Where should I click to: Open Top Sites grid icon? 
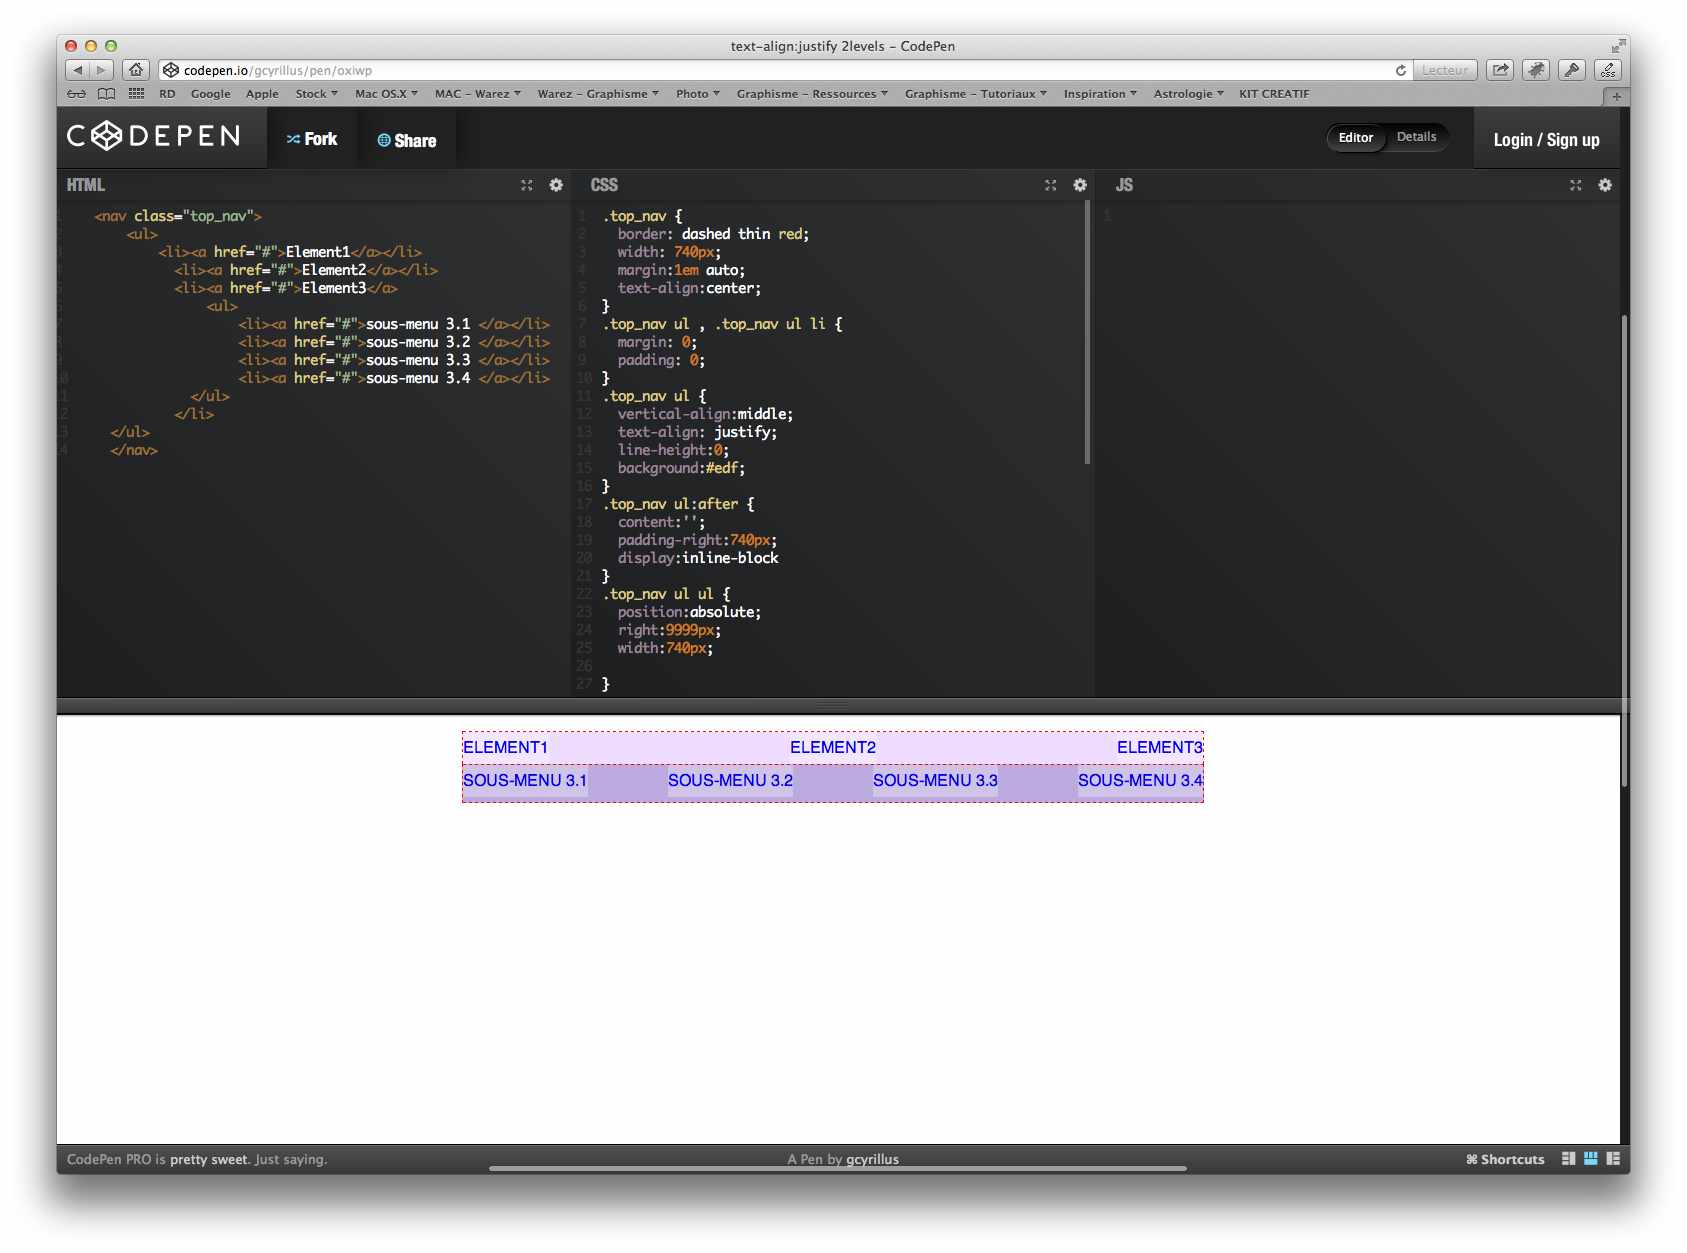tap(137, 94)
